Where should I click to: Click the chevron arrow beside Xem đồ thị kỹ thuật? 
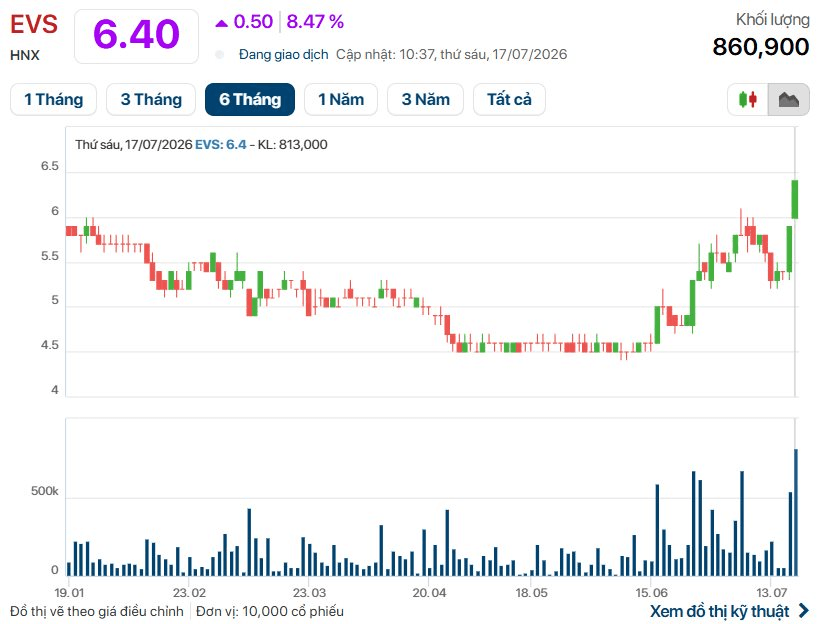pyautogui.click(x=804, y=610)
